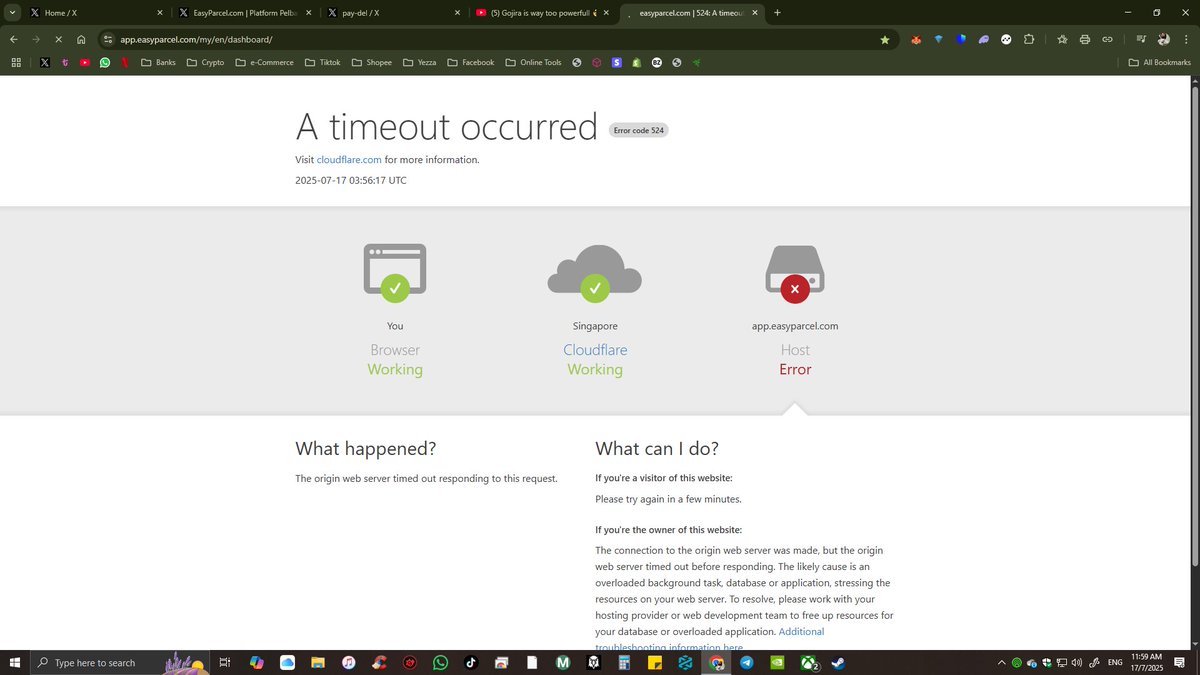1200x675 pixels.
Task: Click the home button in Chrome toolbar
Action: (81, 39)
